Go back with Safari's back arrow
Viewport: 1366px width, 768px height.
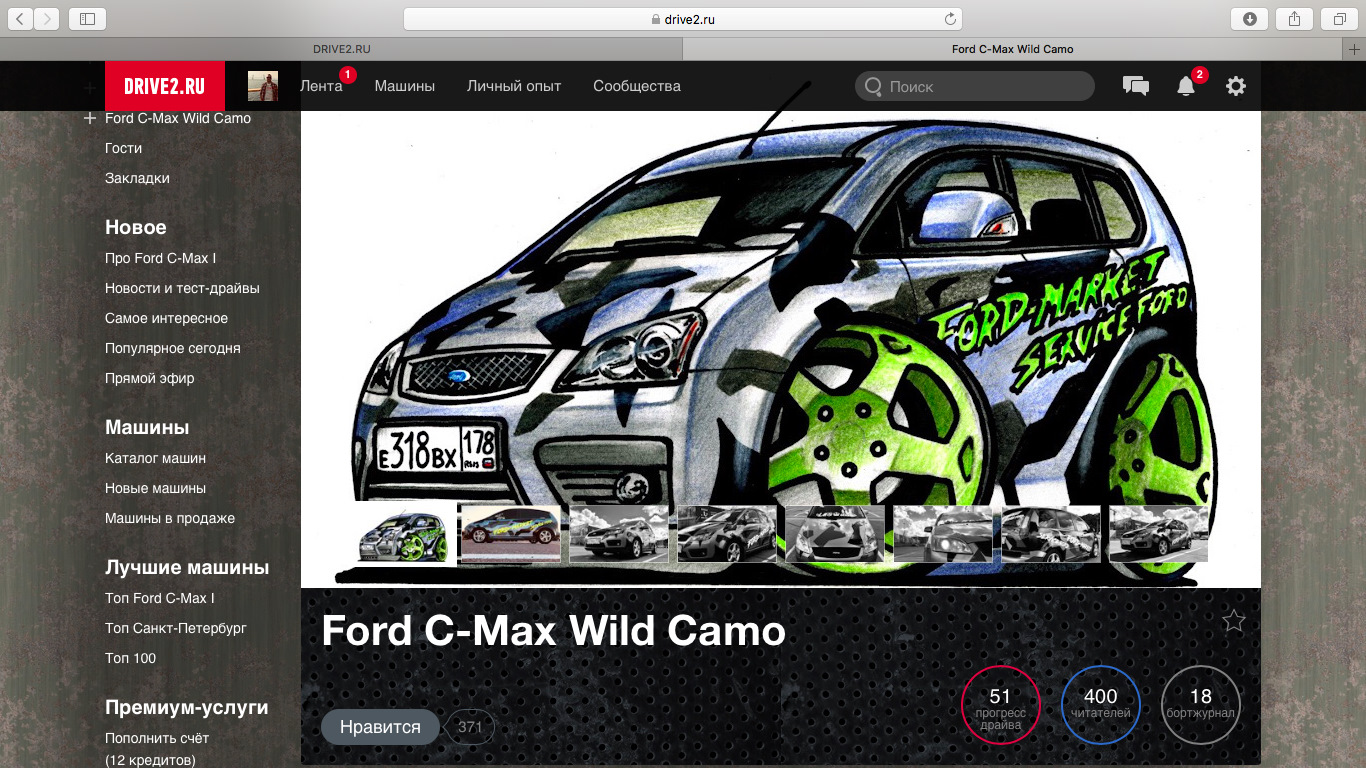coord(21,18)
